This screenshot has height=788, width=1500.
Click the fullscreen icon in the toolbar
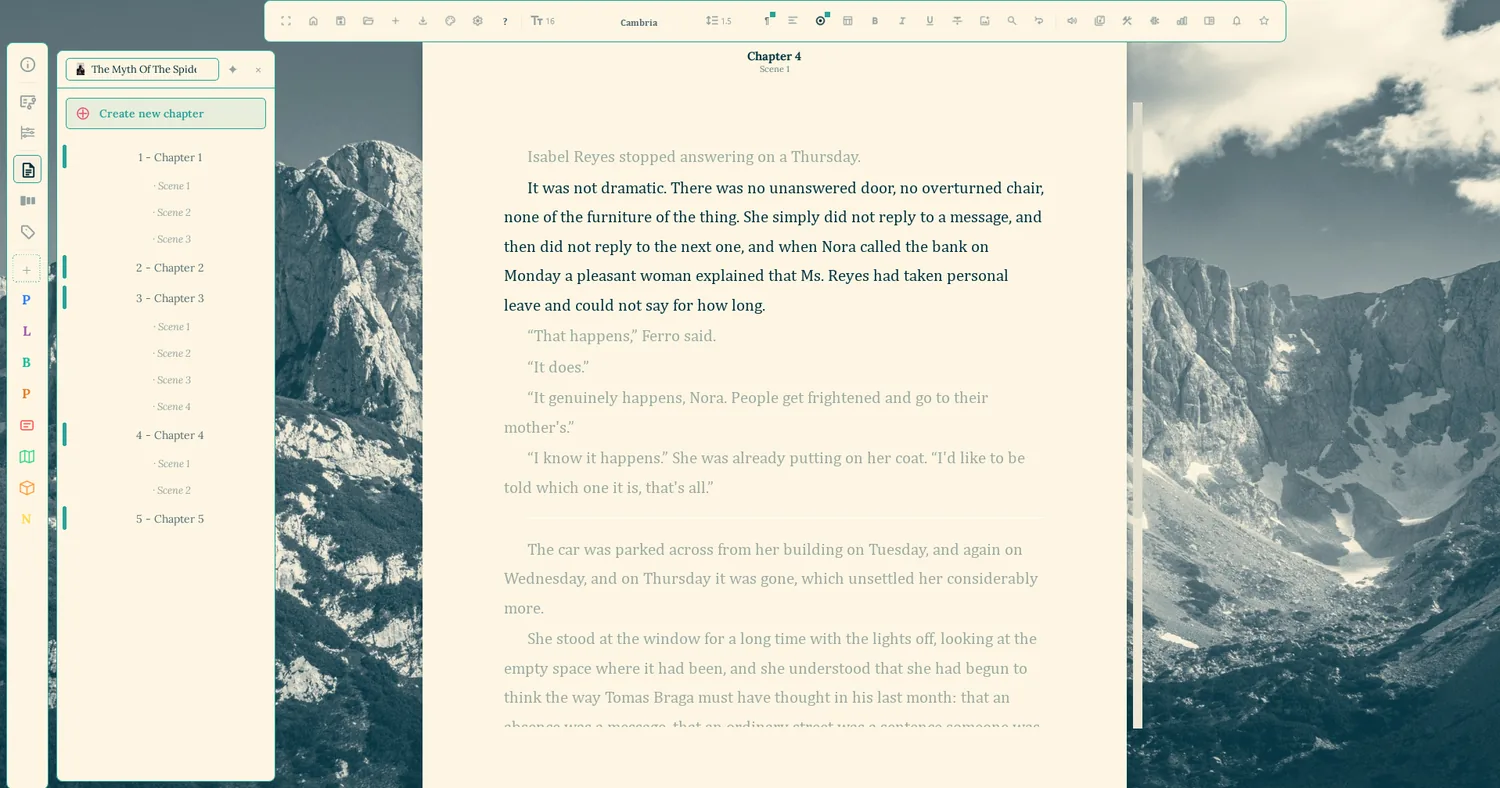[x=286, y=21]
